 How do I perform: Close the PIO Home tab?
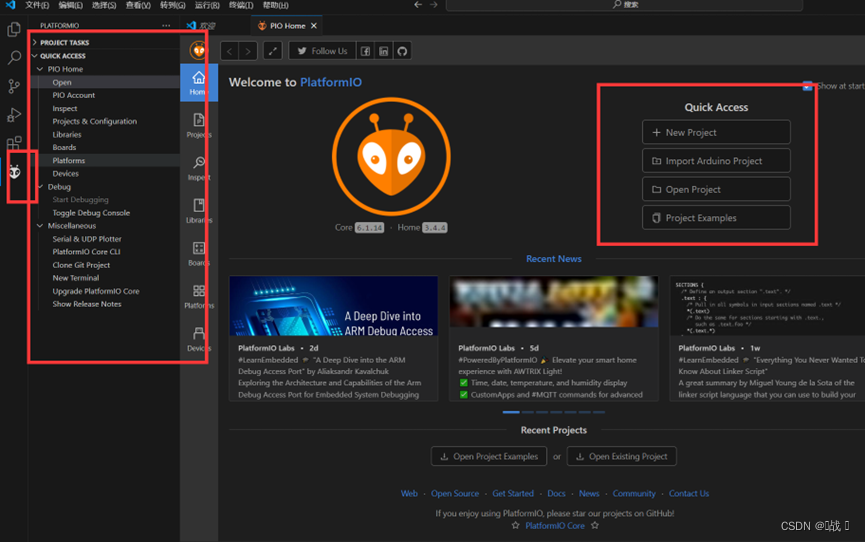point(314,25)
